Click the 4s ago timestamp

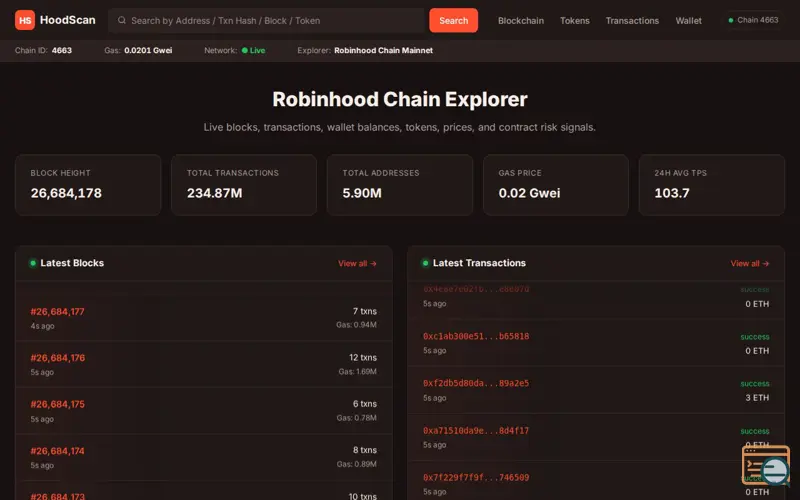click(x=42, y=326)
